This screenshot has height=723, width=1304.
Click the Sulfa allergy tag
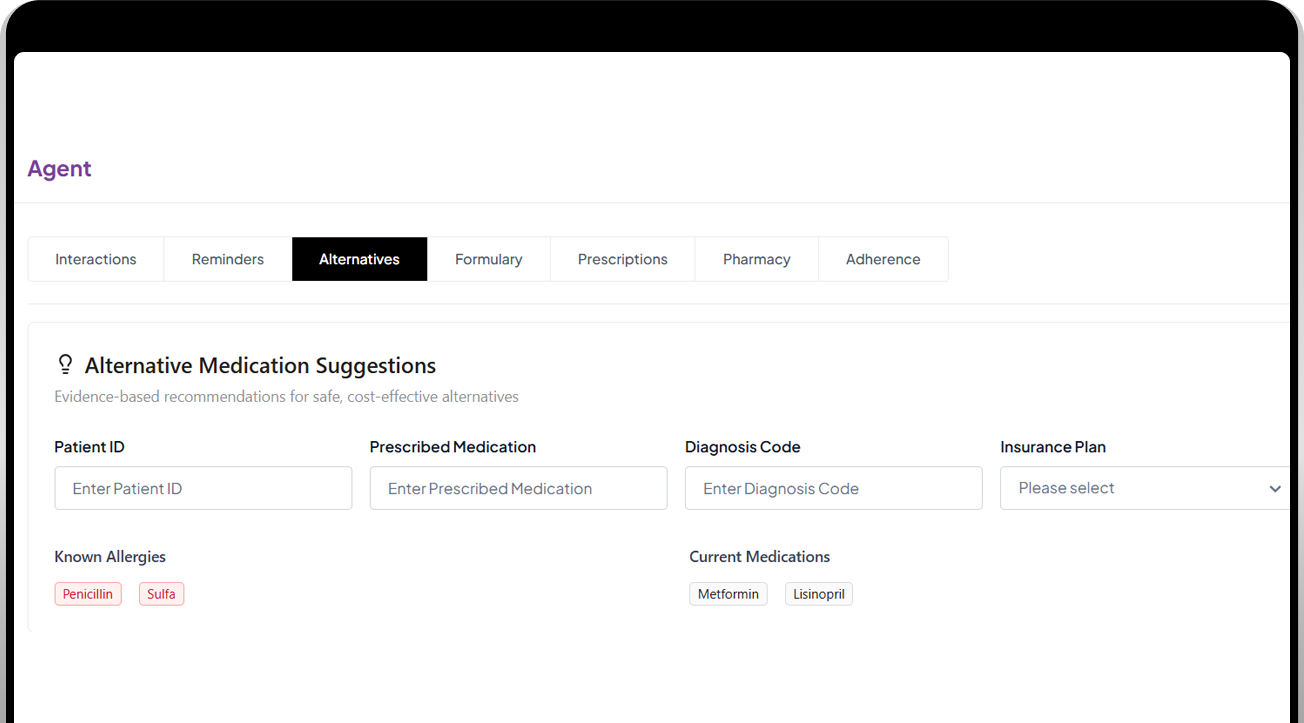[161, 594]
